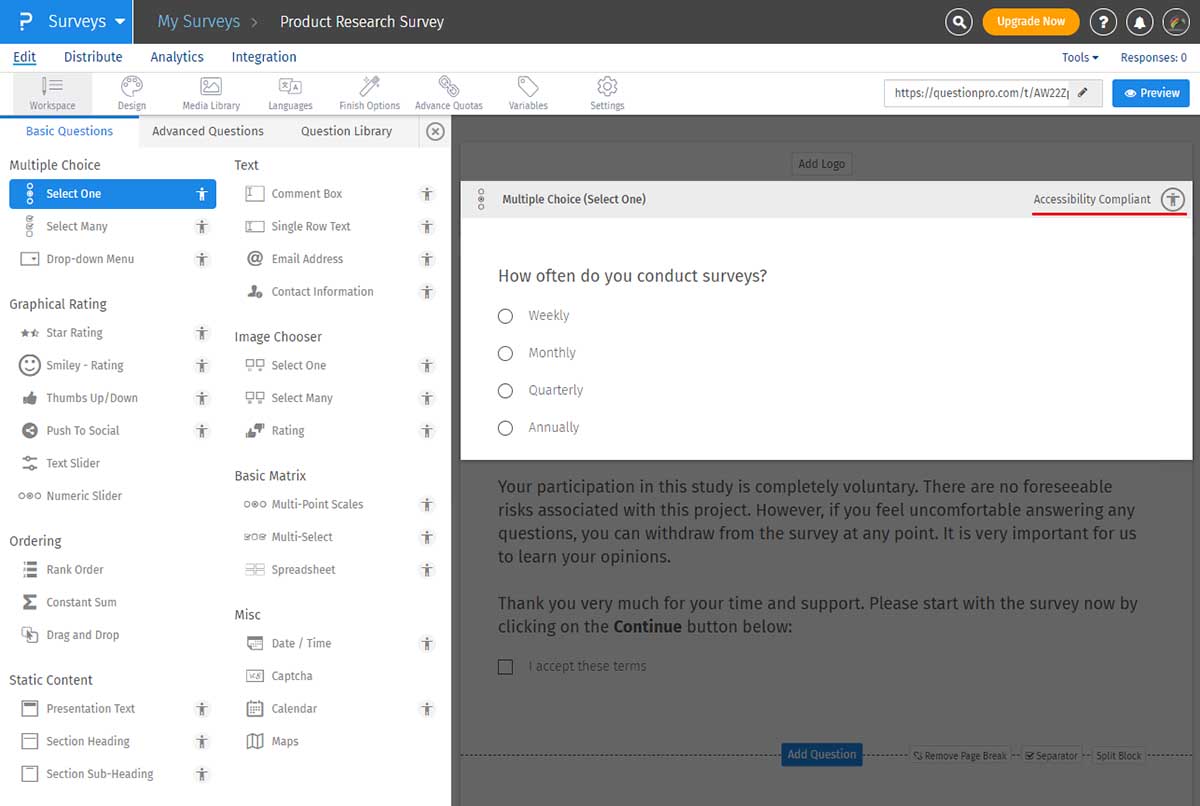Open notifications from the top bar
This screenshot has width=1200, height=806.
[x=1141, y=20]
